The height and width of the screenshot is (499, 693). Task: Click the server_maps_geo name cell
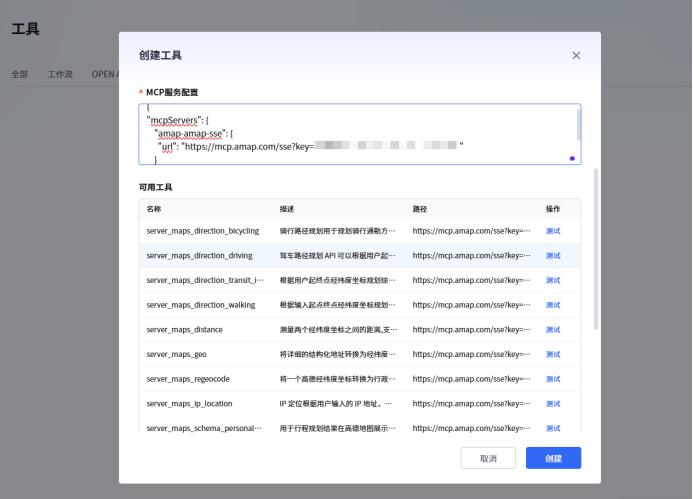(176, 355)
